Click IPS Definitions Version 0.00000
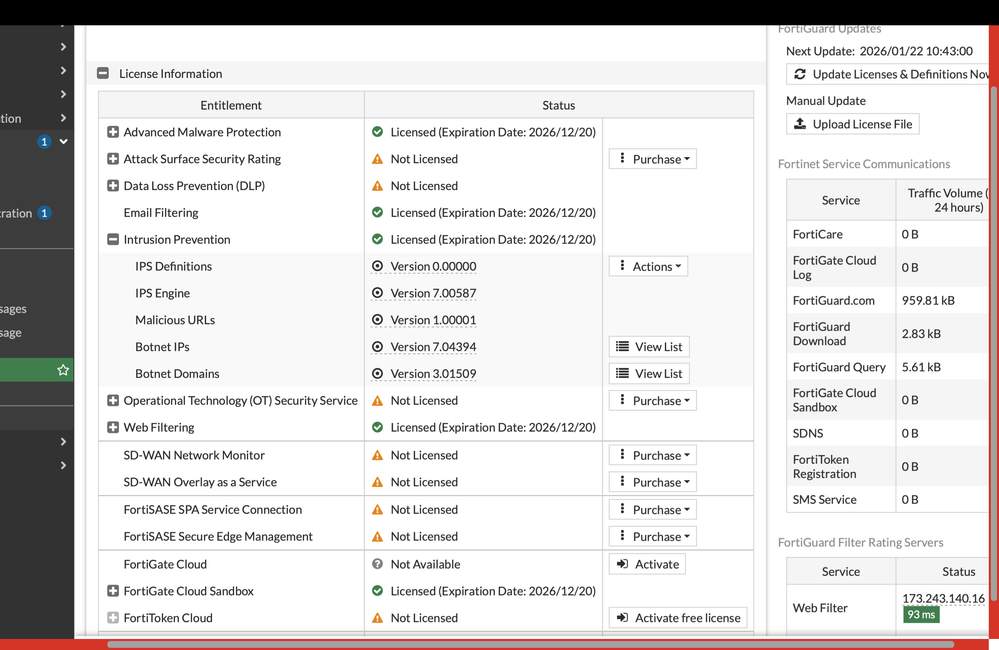Viewport: 999px width, 650px height. click(433, 266)
